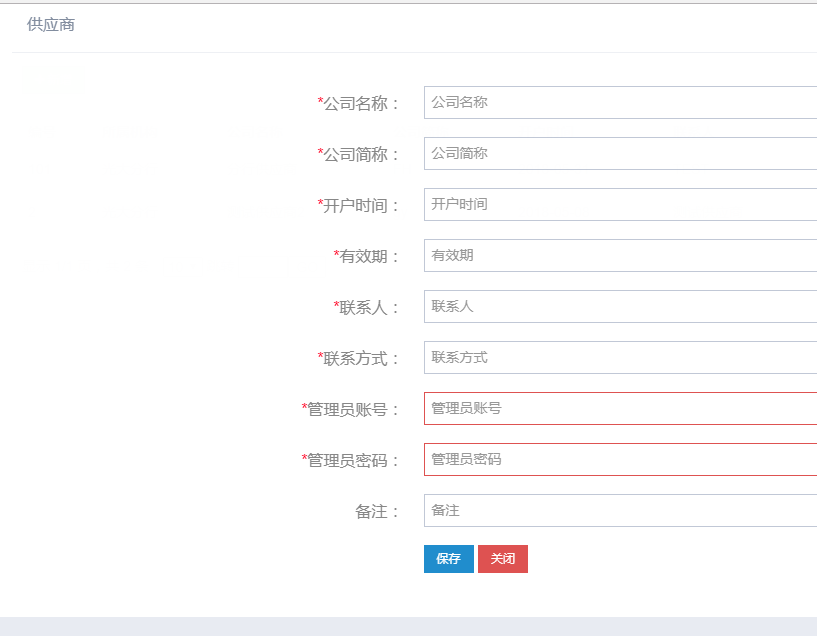Select the 开户时间 date field
817x636 pixels.
coord(621,205)
